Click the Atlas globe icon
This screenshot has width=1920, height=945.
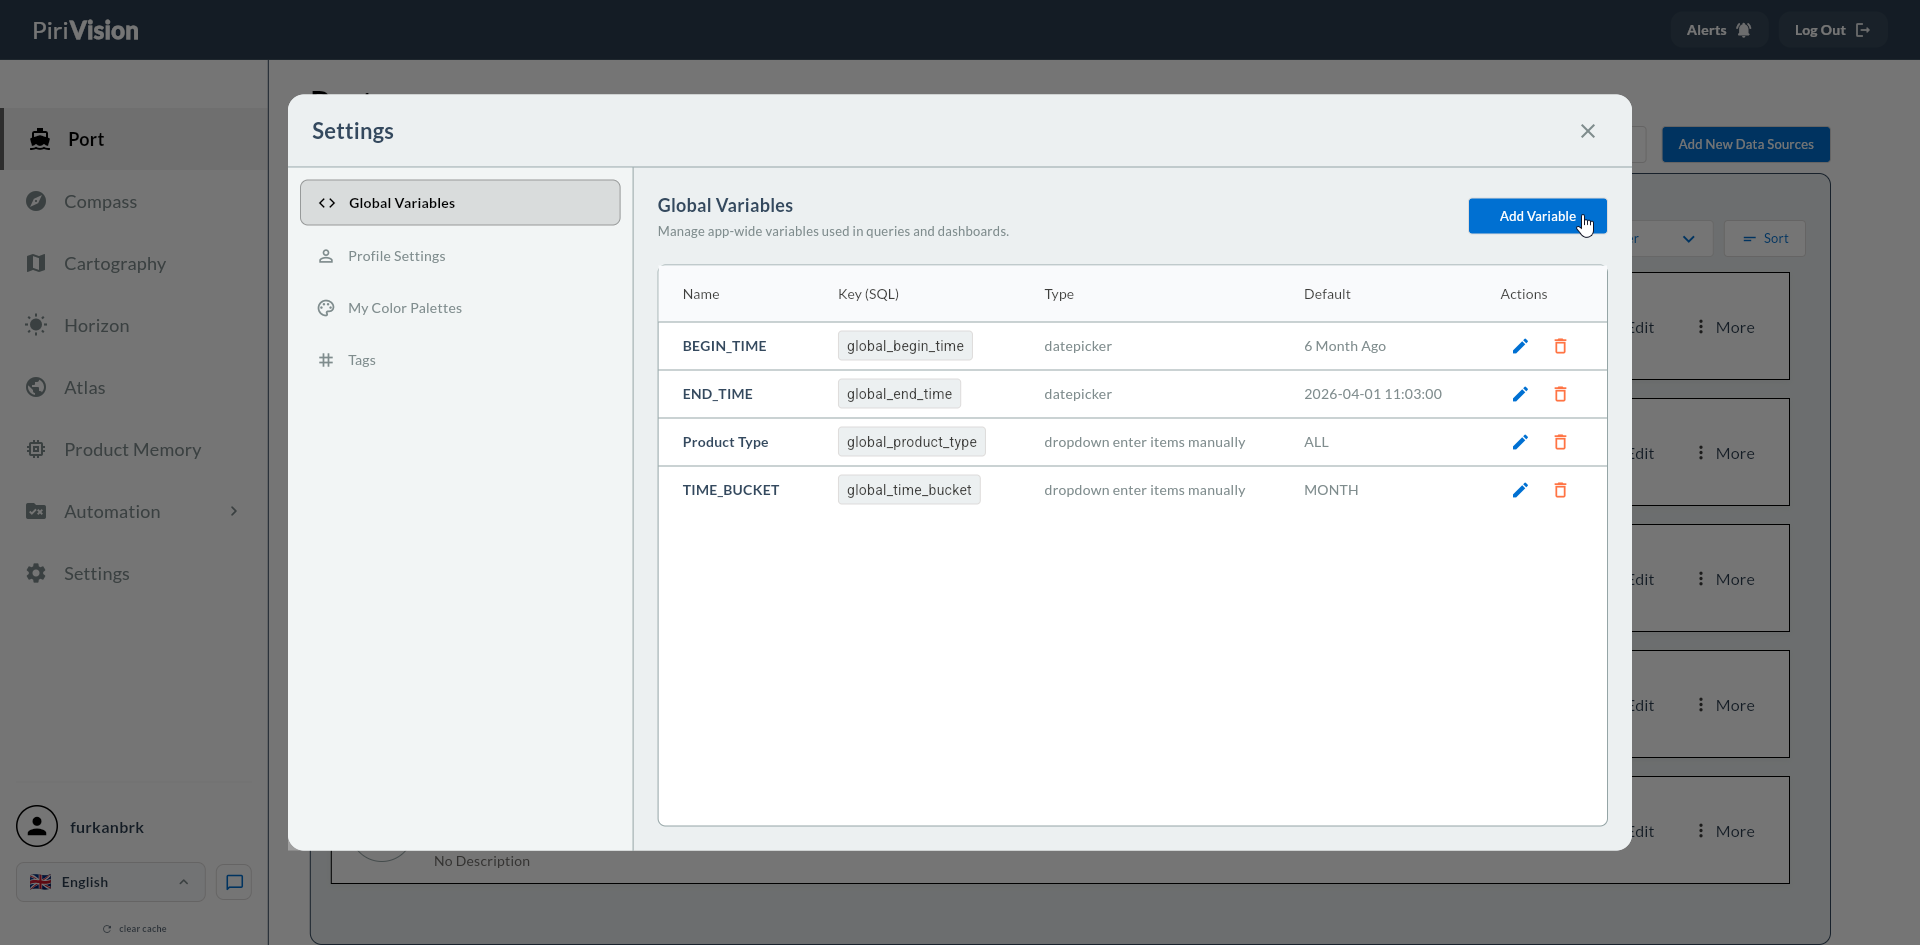point(36,387)
